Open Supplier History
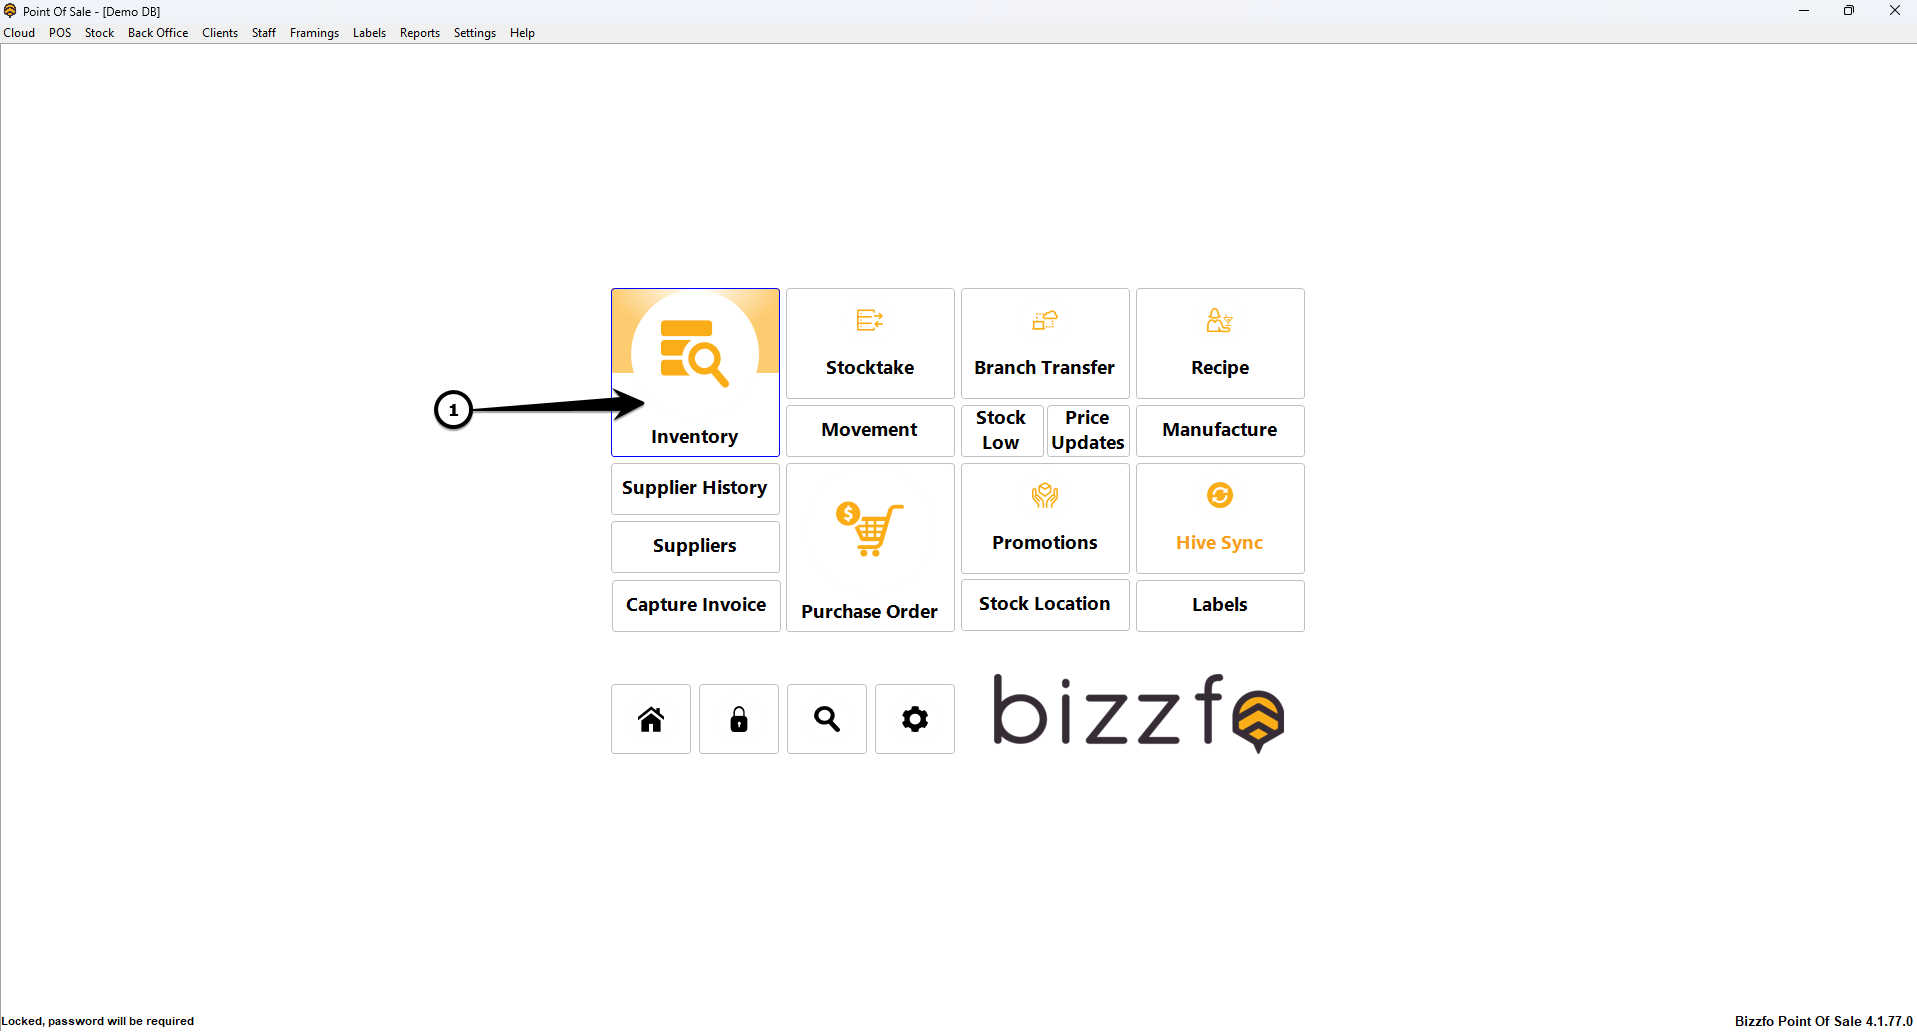This screenshot has width=1917, height=1032. coord(694,488)
